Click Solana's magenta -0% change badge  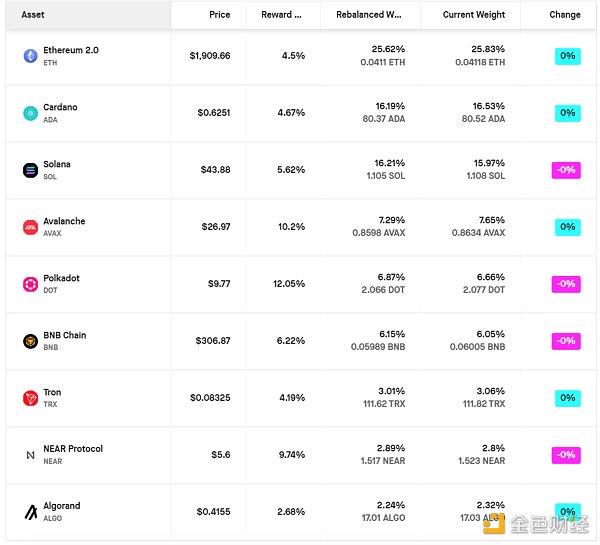[x=566, y=170]
